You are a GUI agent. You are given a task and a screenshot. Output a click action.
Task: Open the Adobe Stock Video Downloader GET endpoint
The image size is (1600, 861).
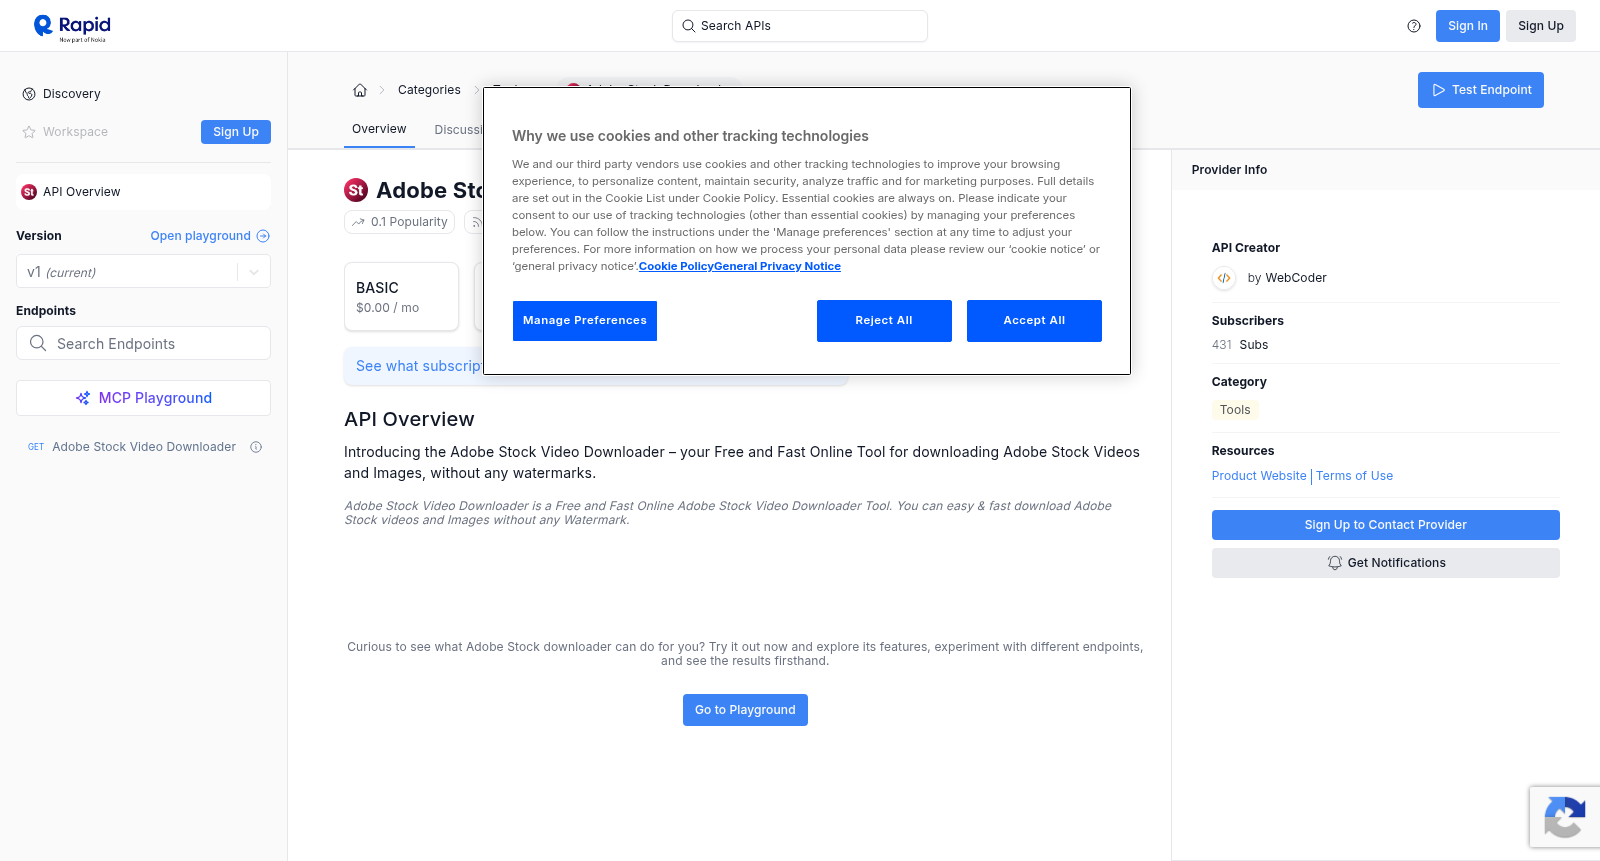143,447
